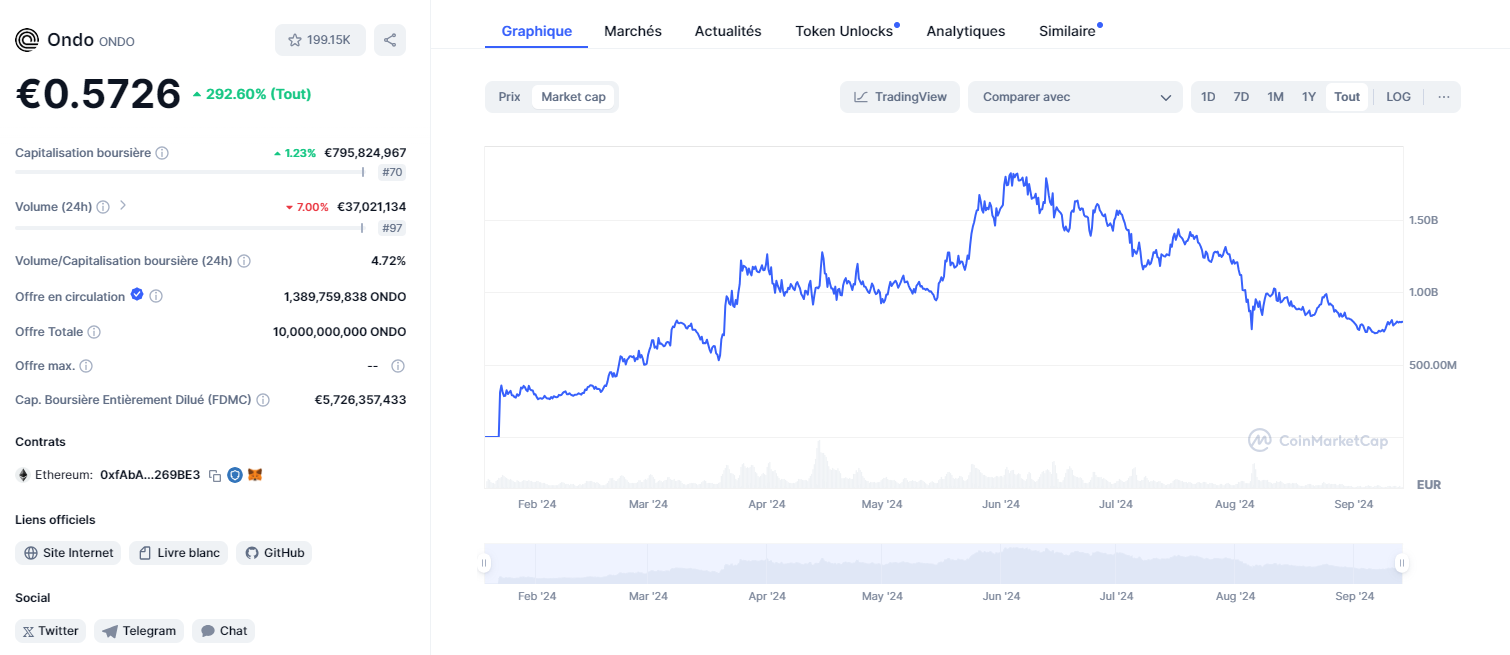This screenshot has height=655, width=1510.
Task: Click the main market cap line chart
Action: (943, 317)
